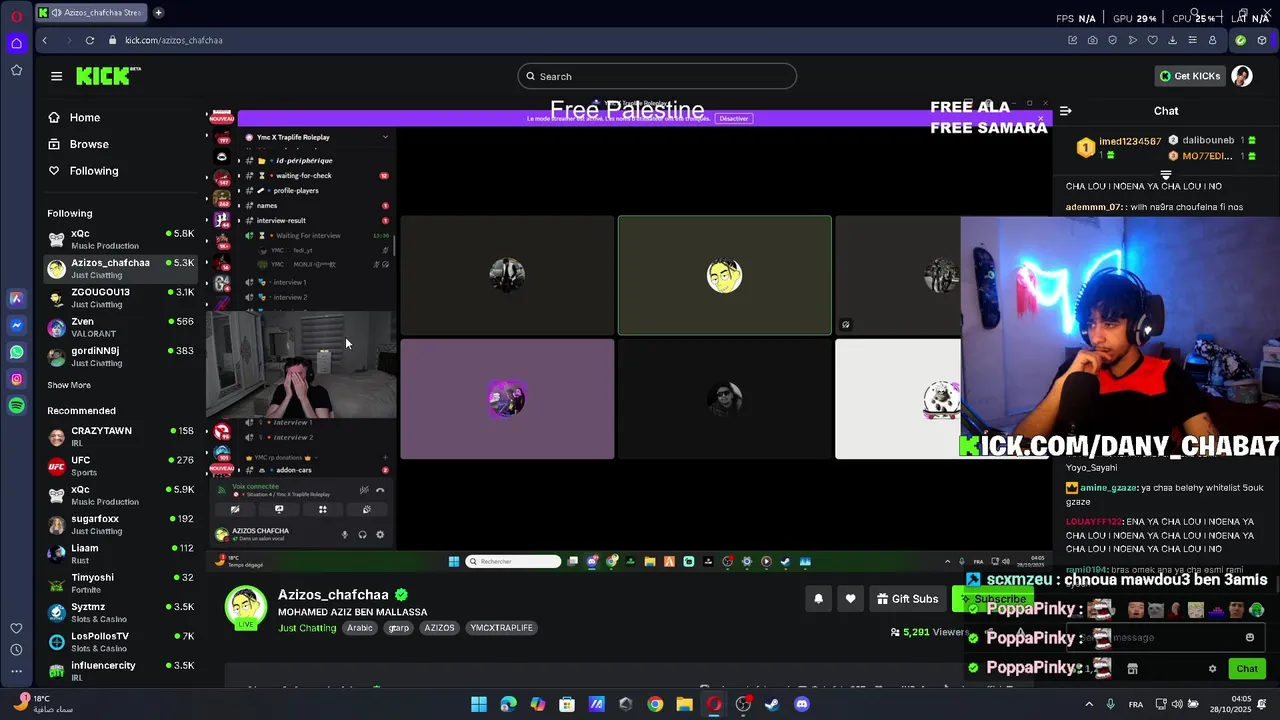This screenshot has width=1280, height=720.
Task: Open Syztmz Slots & Casino channel
Action: (x=120, y=612)
